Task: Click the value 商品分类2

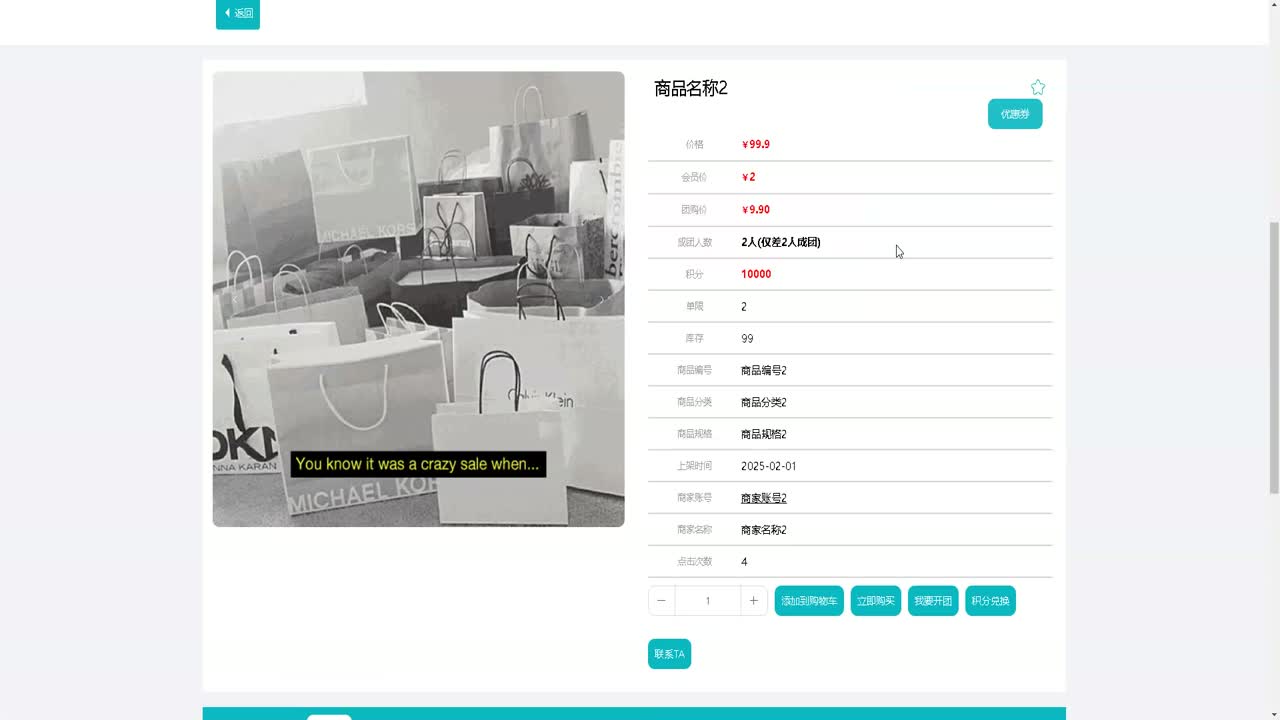Action: pyautogui.click(x=764, y=403)
